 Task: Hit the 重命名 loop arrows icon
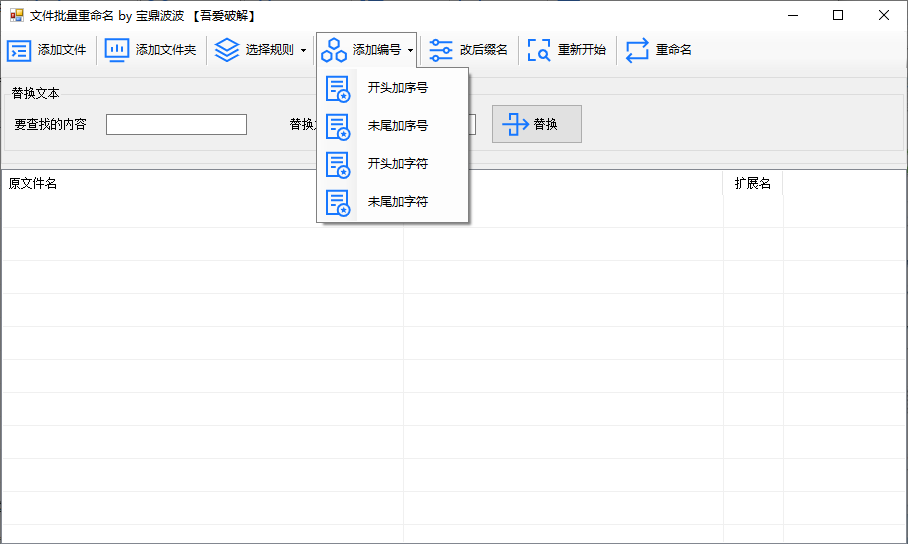(x=638, y=50)
